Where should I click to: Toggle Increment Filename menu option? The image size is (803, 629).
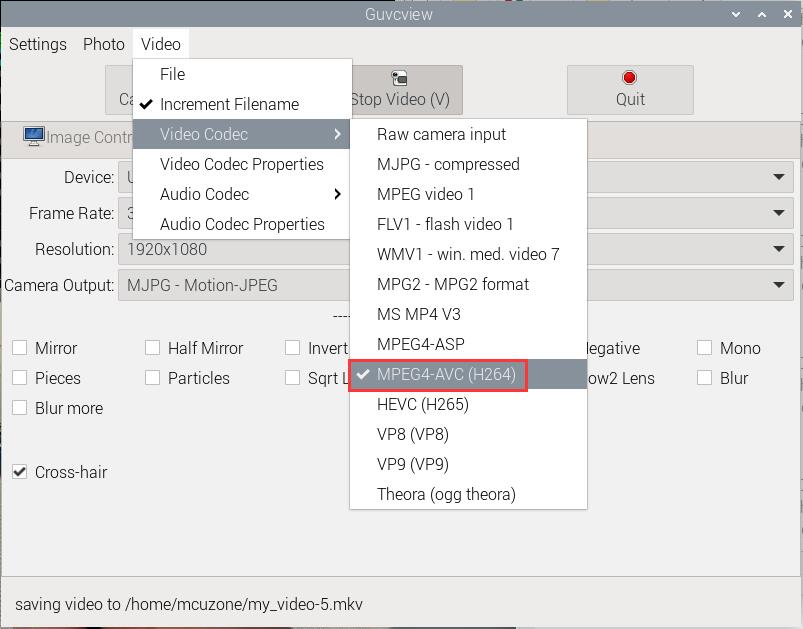229,104
